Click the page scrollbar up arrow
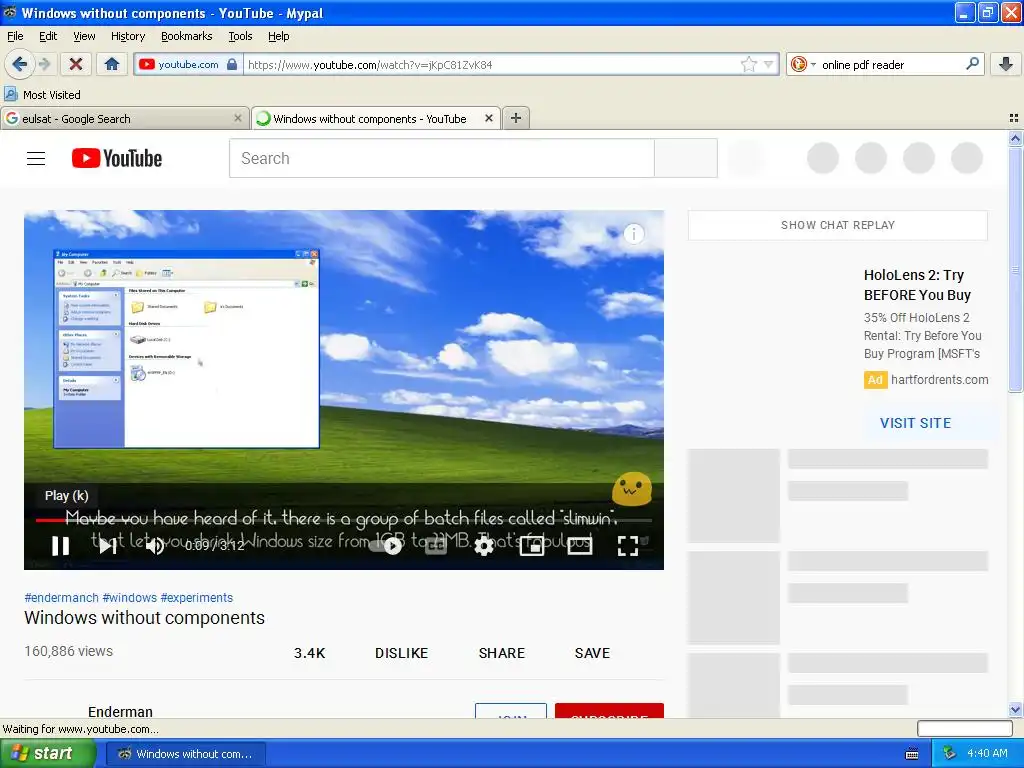The image size is (1024, 768). [x=1015, y=138]
